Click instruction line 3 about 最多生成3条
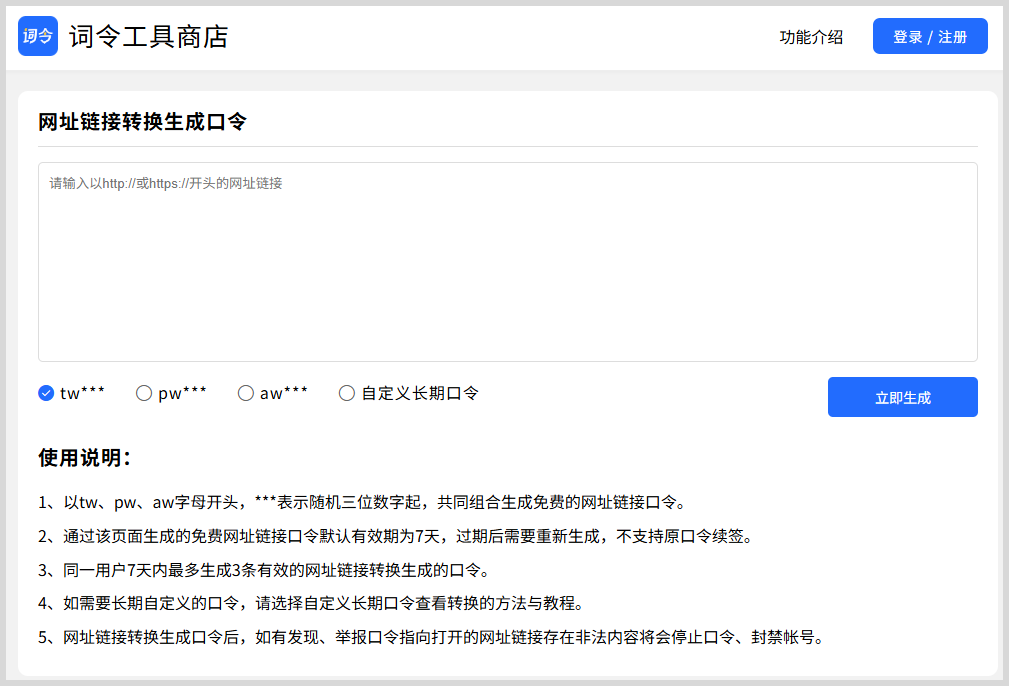This screenshot has height=686, width=1009. [264, 570]
